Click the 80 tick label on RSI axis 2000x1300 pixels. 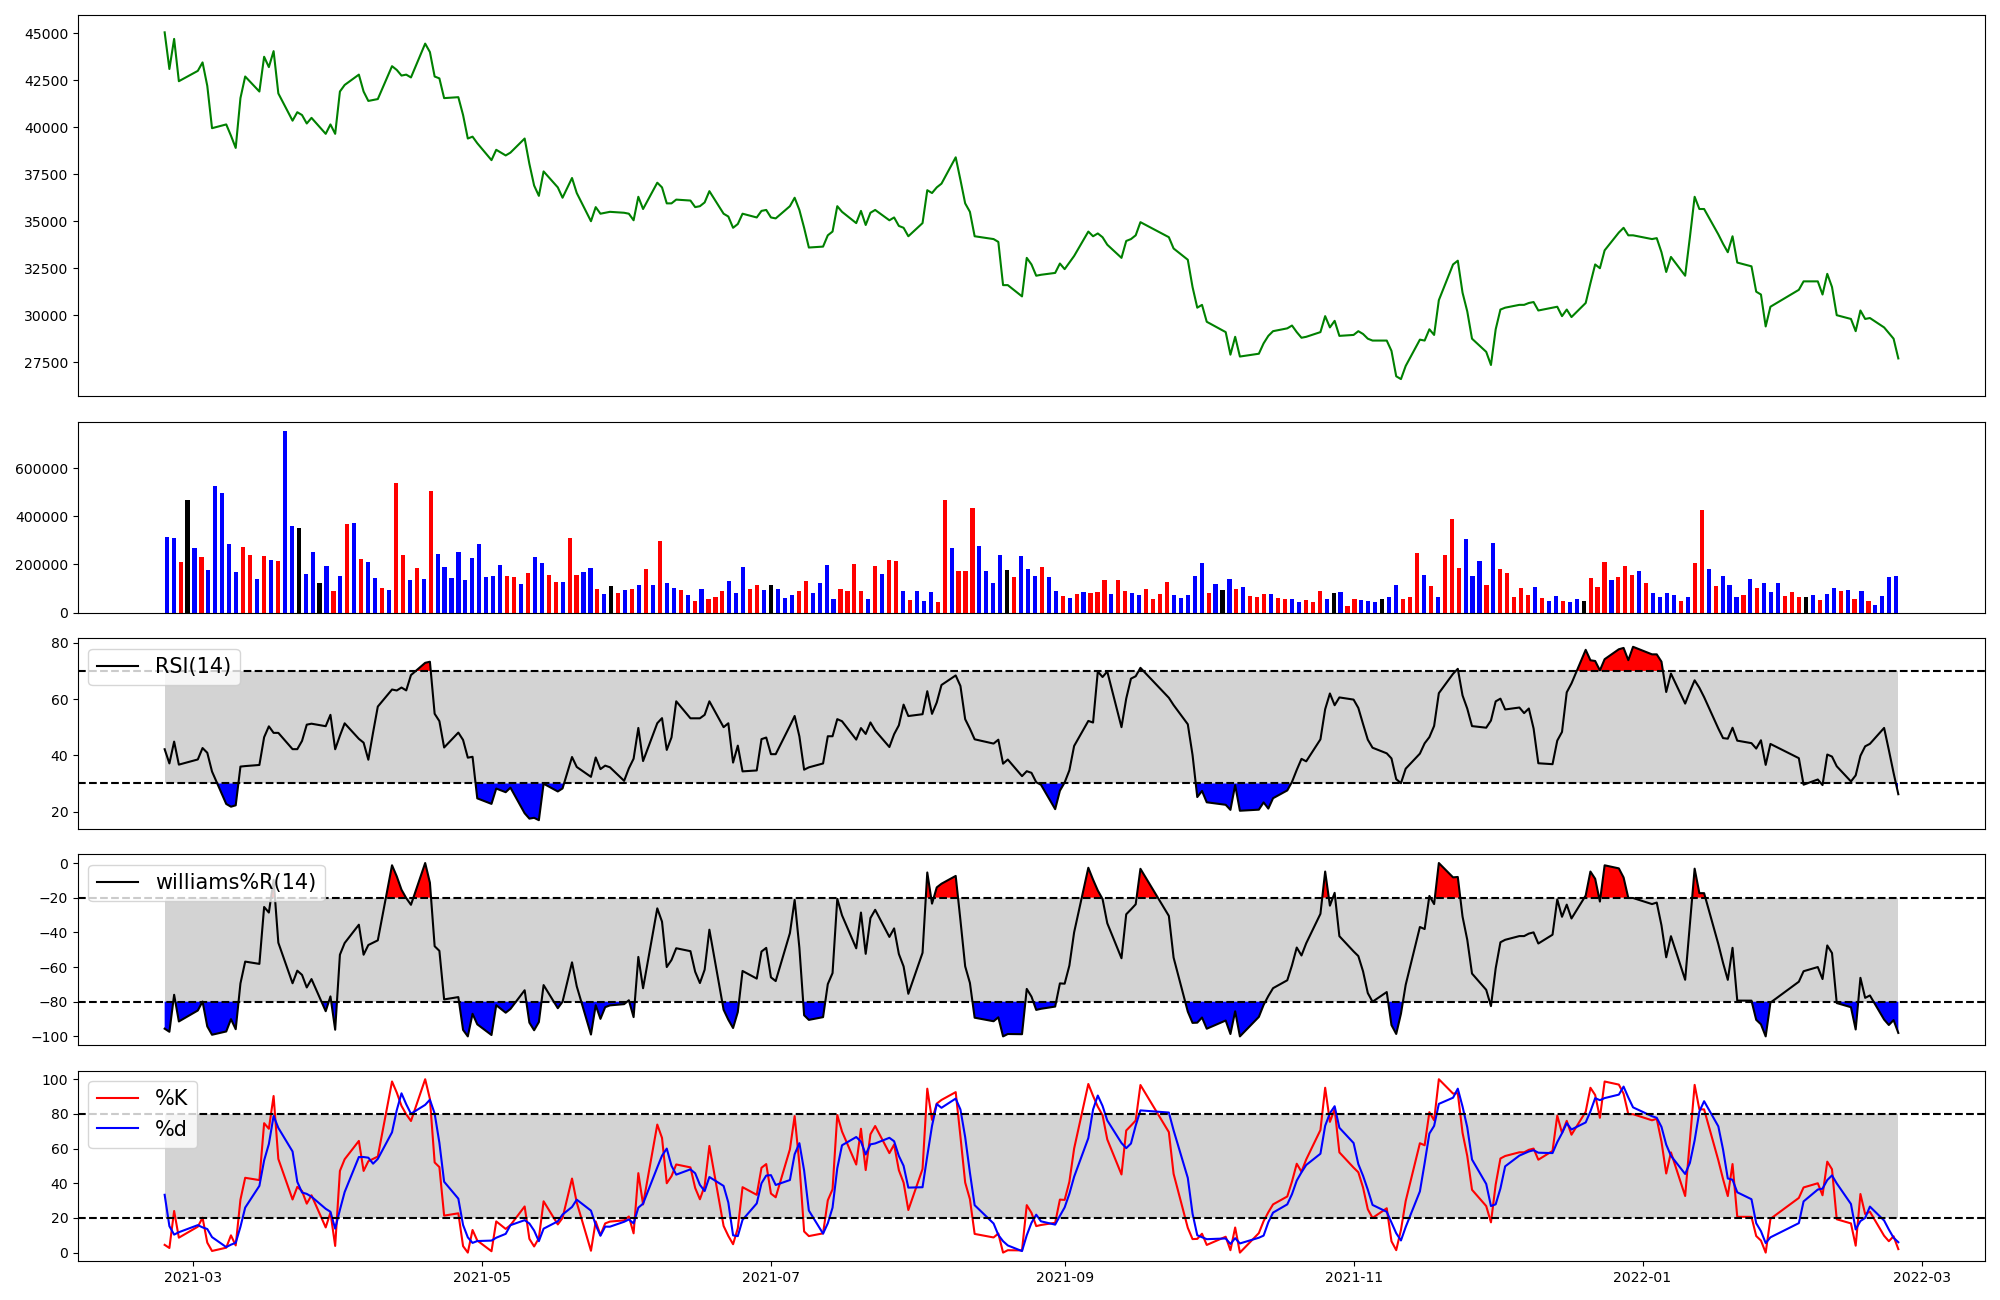(60, 644)
